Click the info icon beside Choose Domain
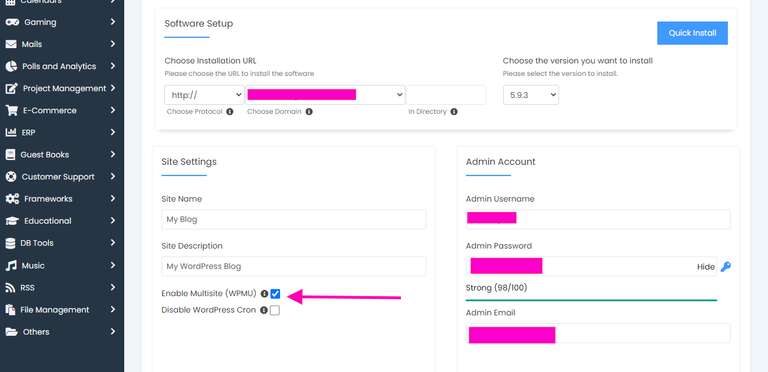The width and height of the screenshot is (768, 372). 309,112
